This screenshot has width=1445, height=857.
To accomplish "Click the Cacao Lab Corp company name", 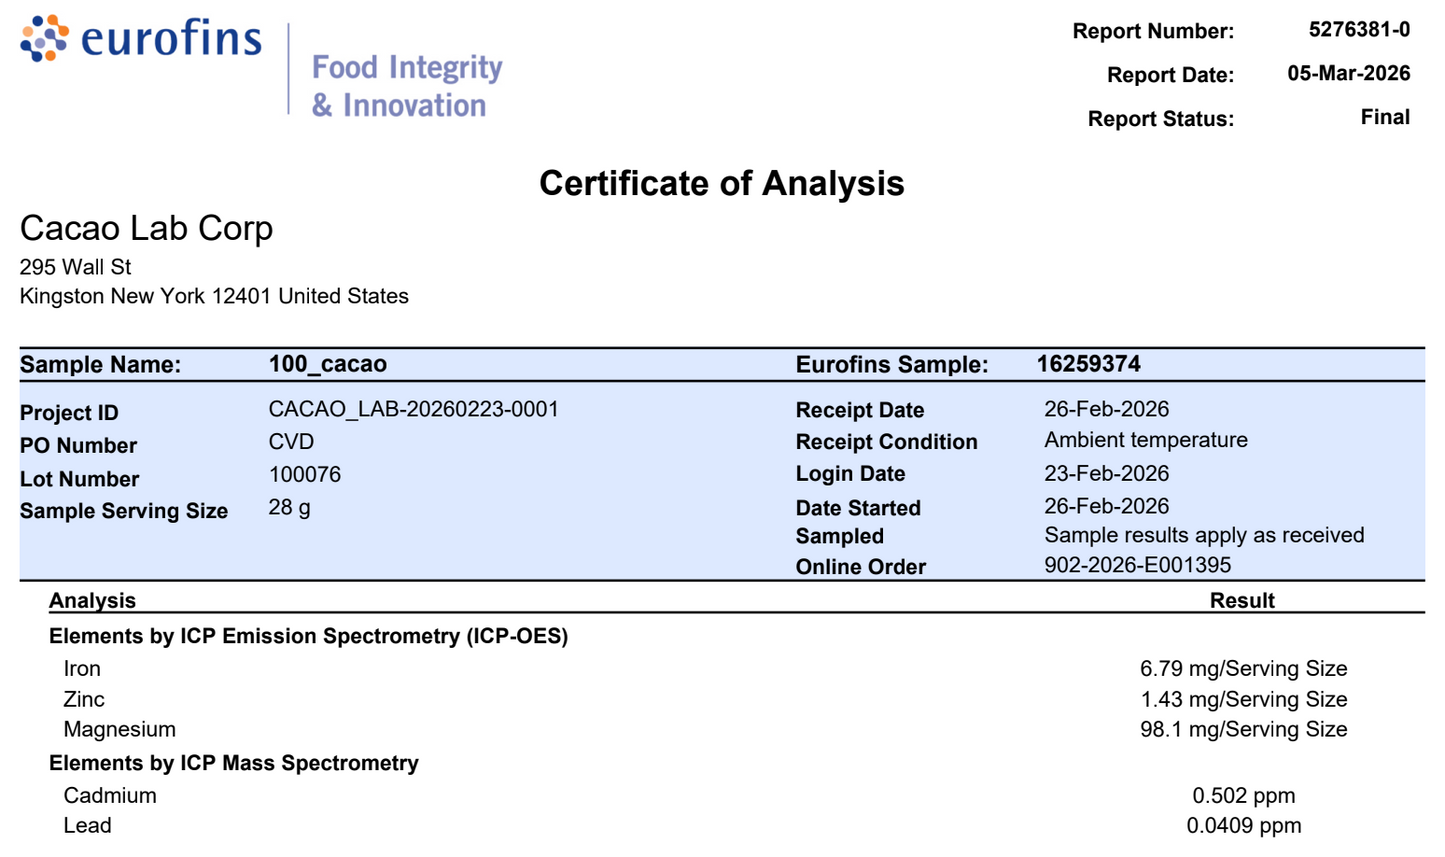I will point(146,228).
